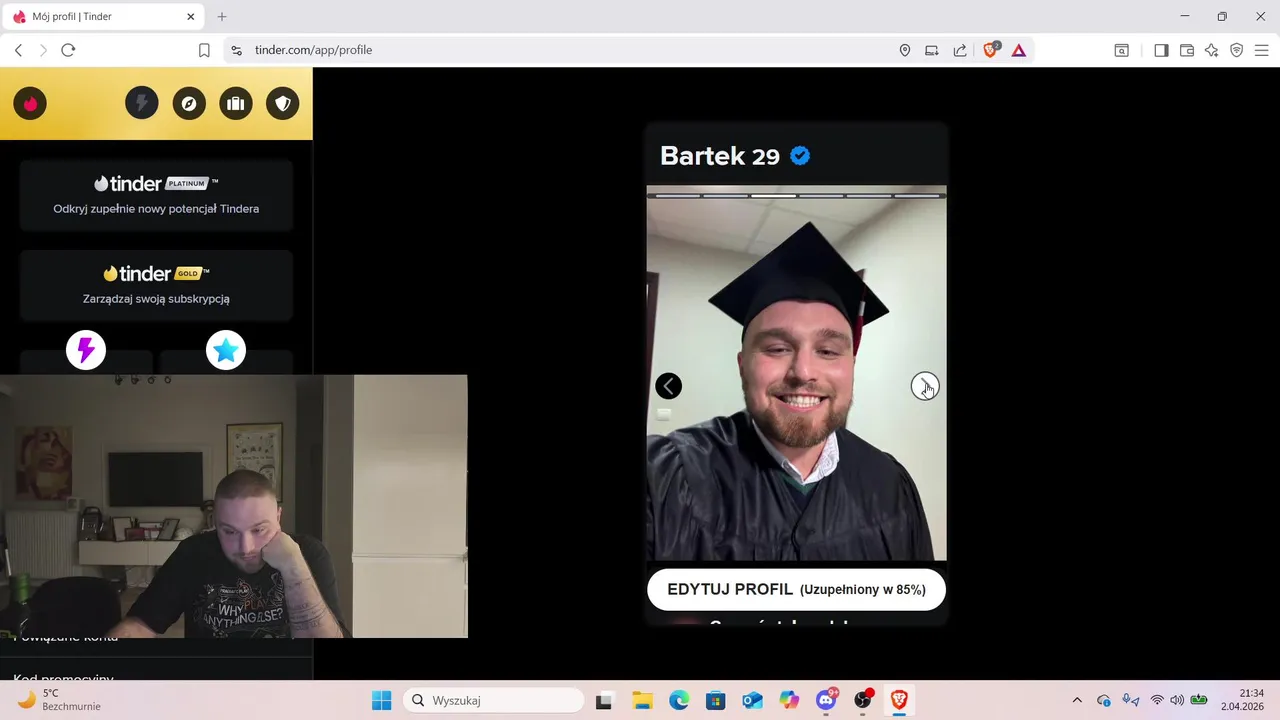Image resolution: width=1280 pixels, height=720 pixels.
Task: Click the Brave browser taskbar icon
Action: (899, 701)
